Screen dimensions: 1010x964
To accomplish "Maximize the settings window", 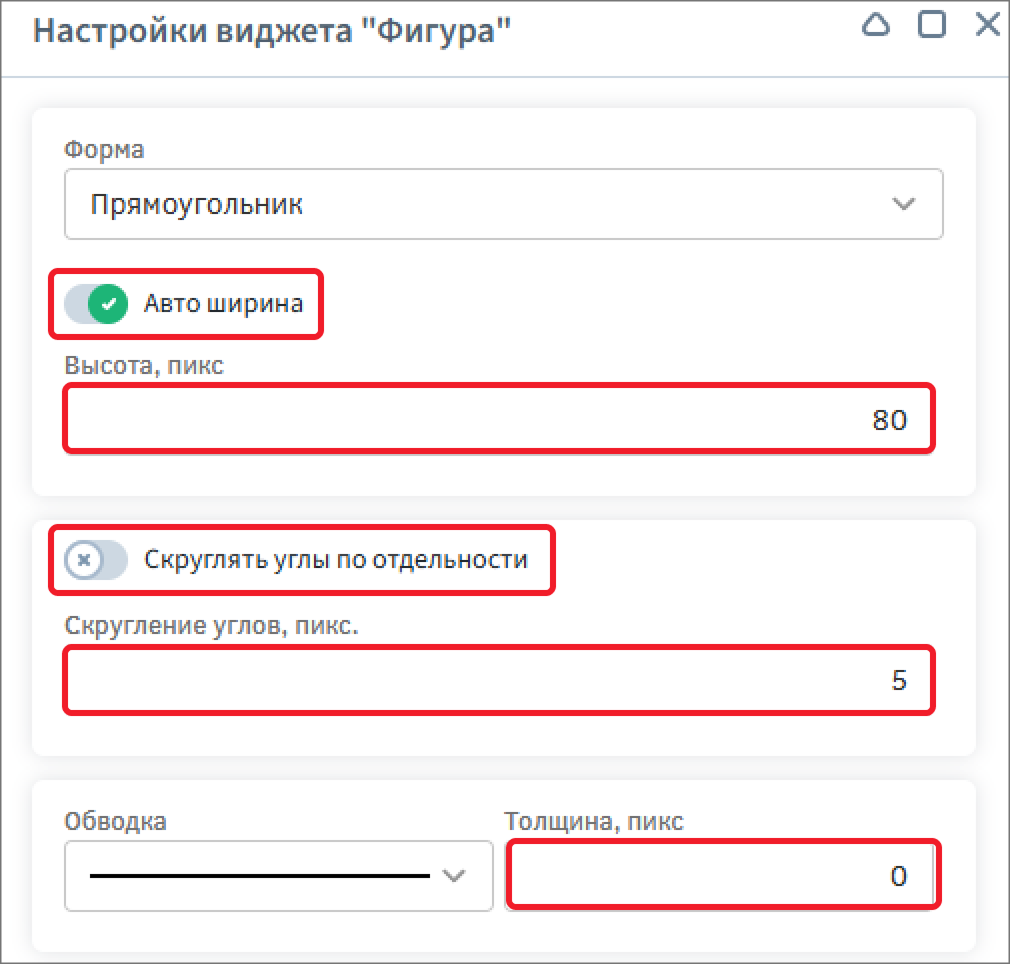I will [932, 26].
